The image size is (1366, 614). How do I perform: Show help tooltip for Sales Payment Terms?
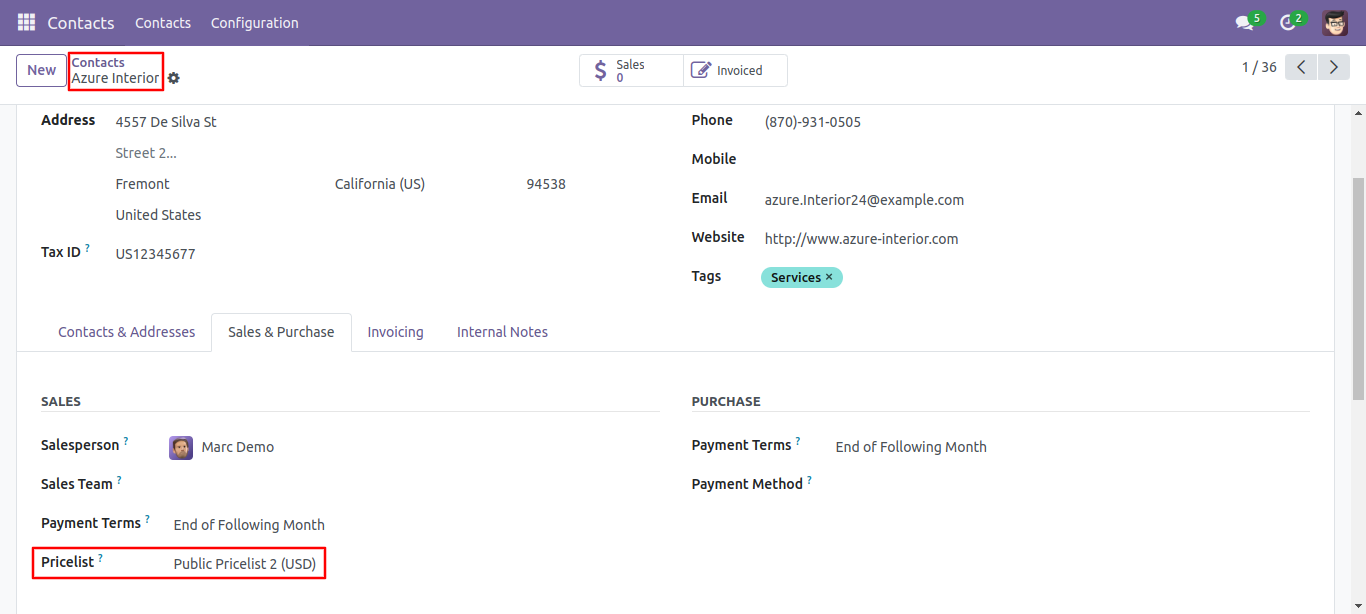(x=147, y=519)
